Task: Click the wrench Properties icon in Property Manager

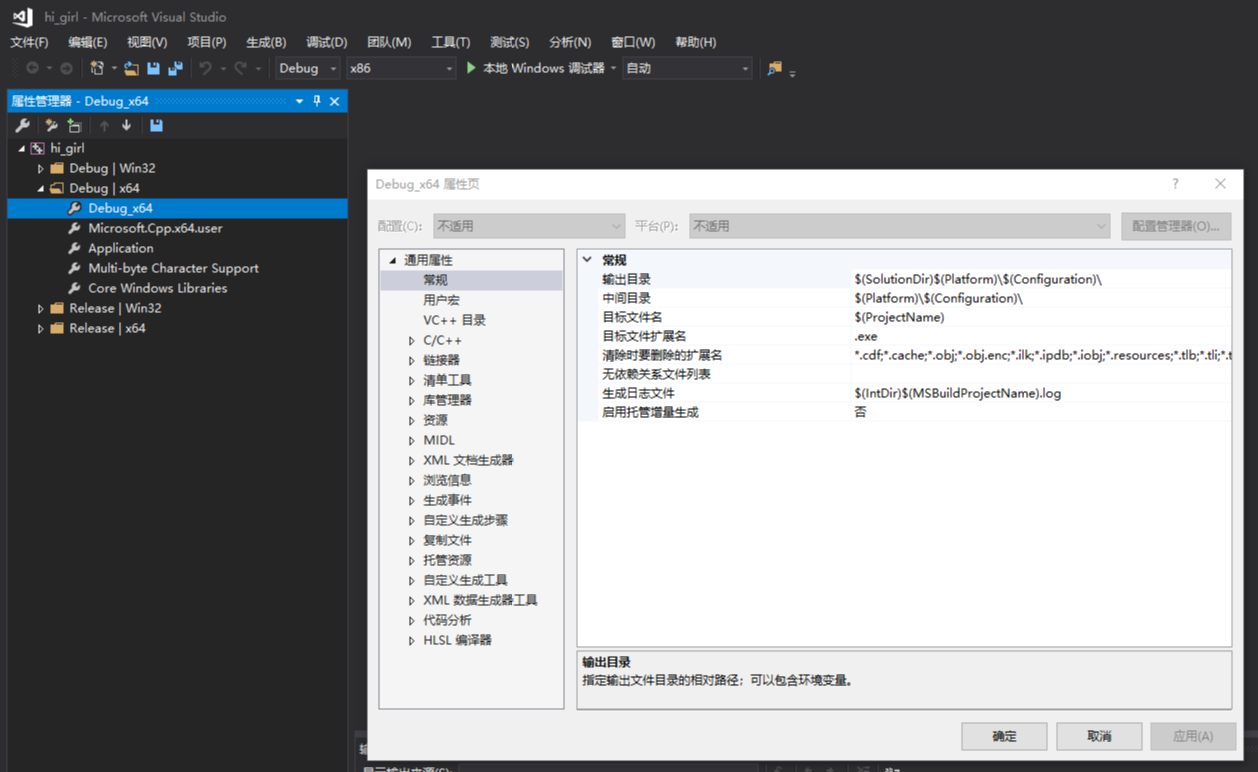Action: click(x=23, y=125)
